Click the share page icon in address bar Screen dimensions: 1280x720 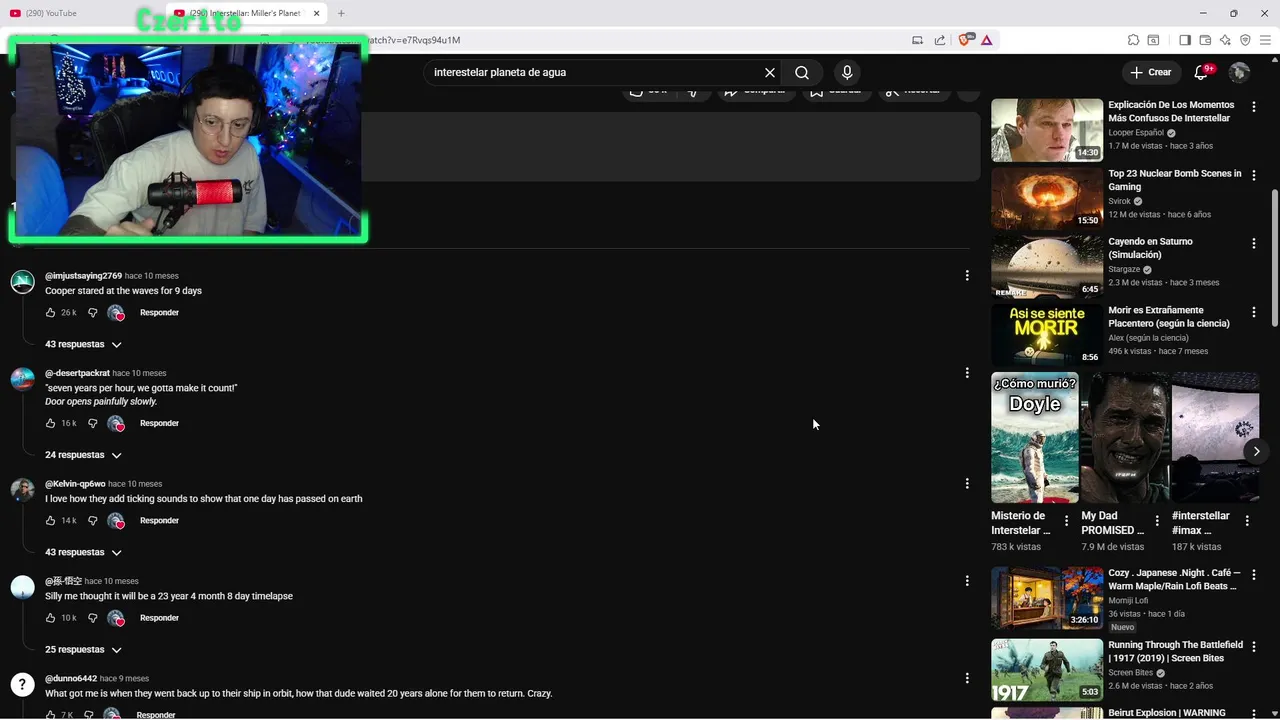point(940,40)
